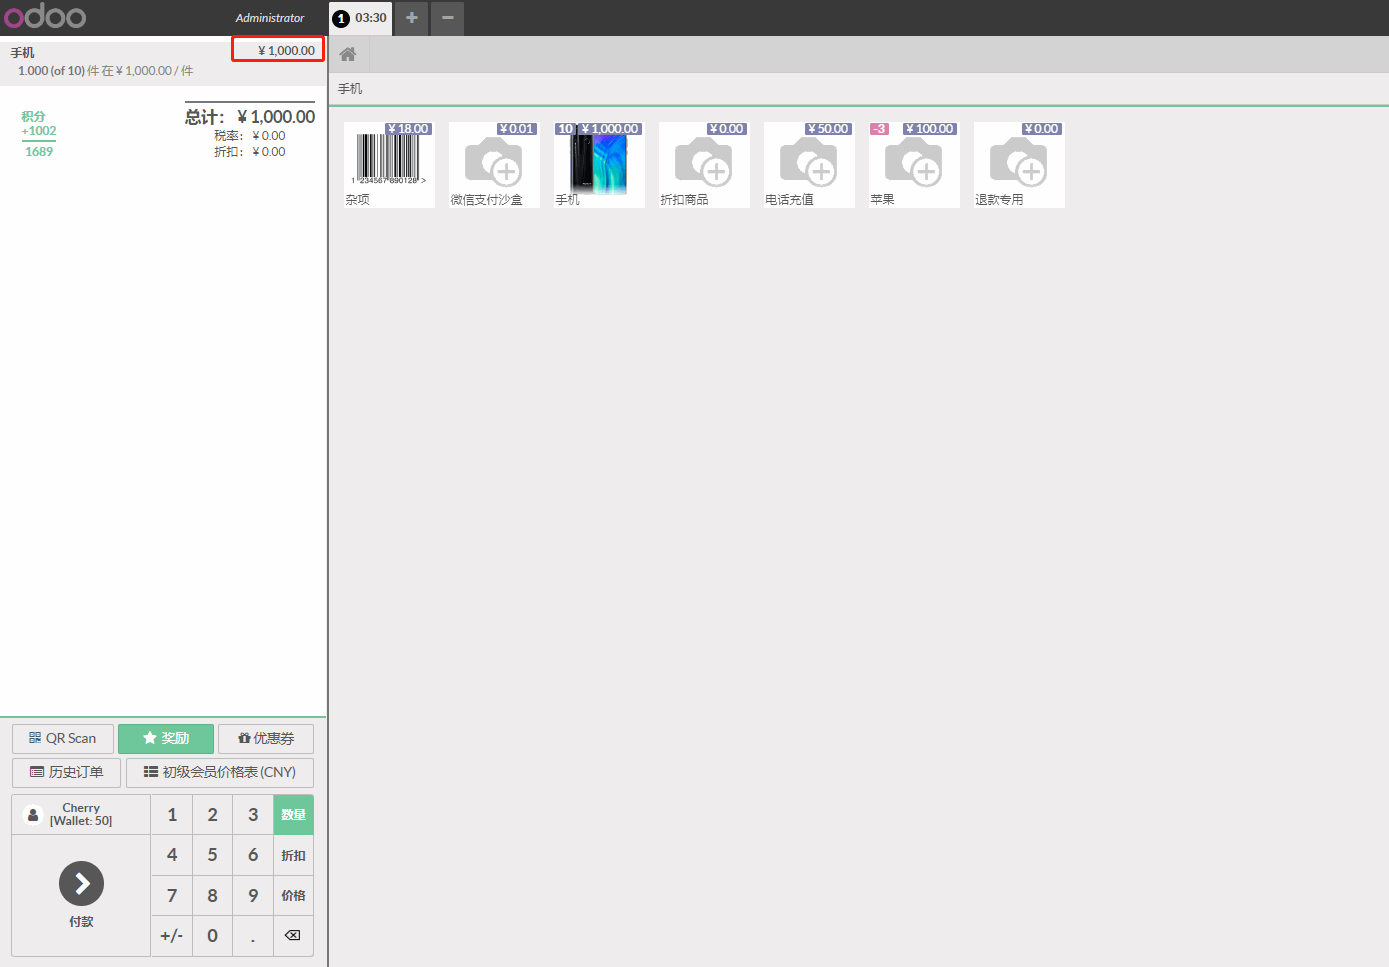Switch numpad to 数量 quantity mode

(x=293, y=815)
